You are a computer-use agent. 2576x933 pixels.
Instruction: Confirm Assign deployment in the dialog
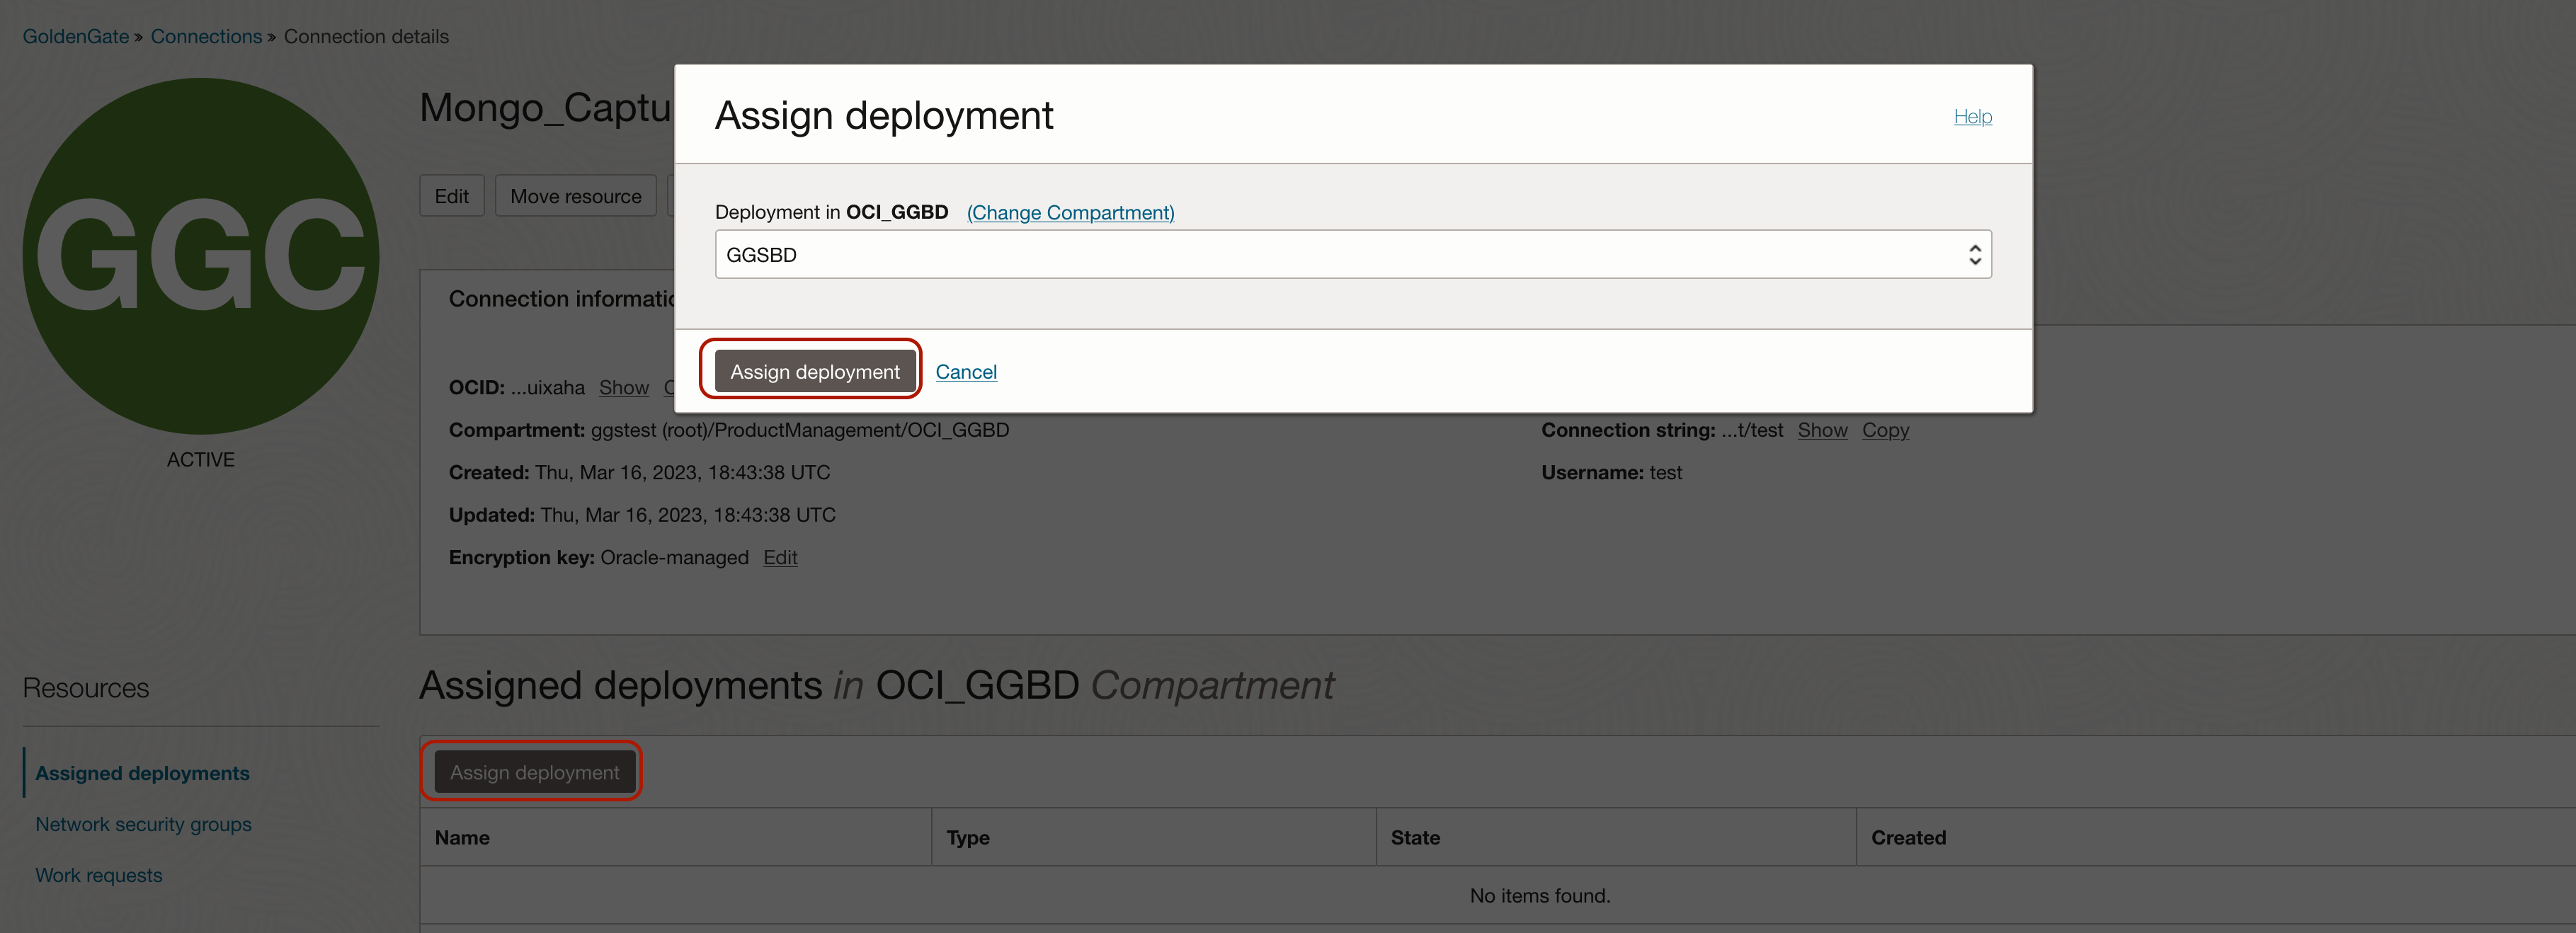[x=814, y=372]
